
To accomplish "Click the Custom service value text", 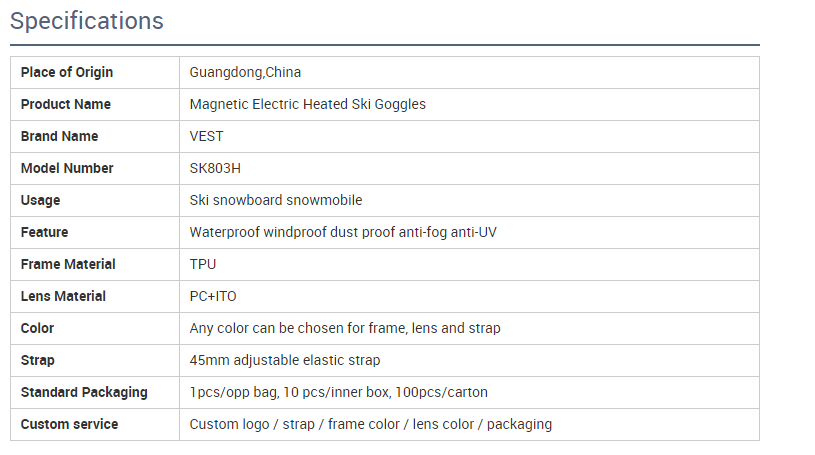I will click(371, 424).
